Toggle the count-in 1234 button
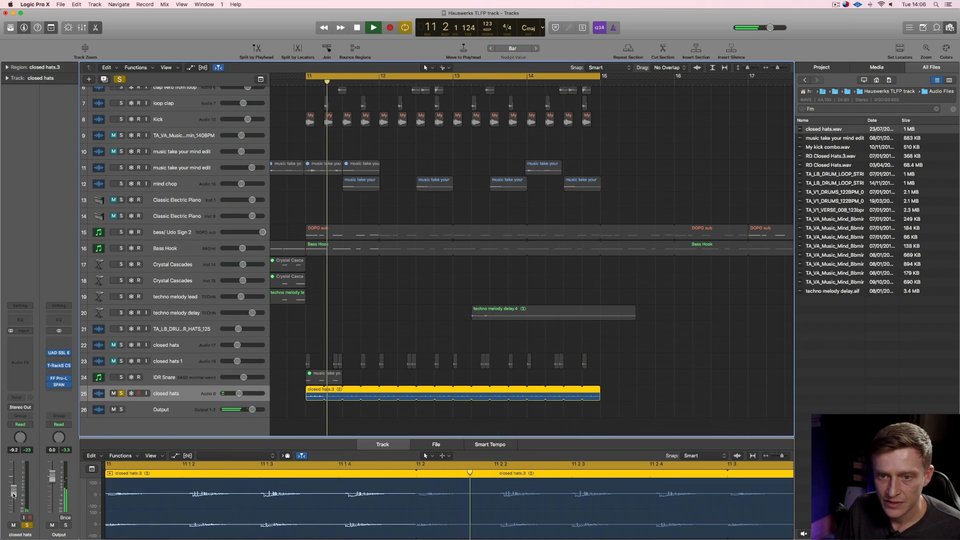Image resolution: width=960 pixels, height=540 pixels. (599, 28)
